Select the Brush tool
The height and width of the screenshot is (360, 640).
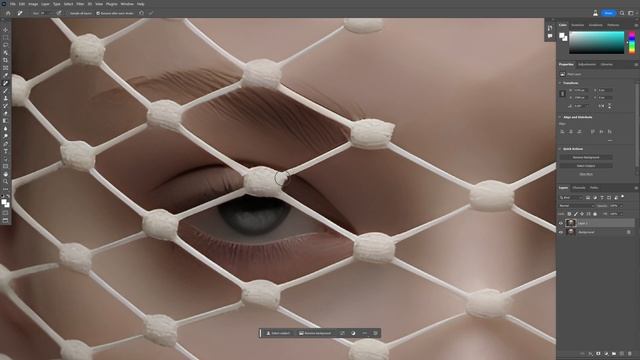[x=5, y=91]
